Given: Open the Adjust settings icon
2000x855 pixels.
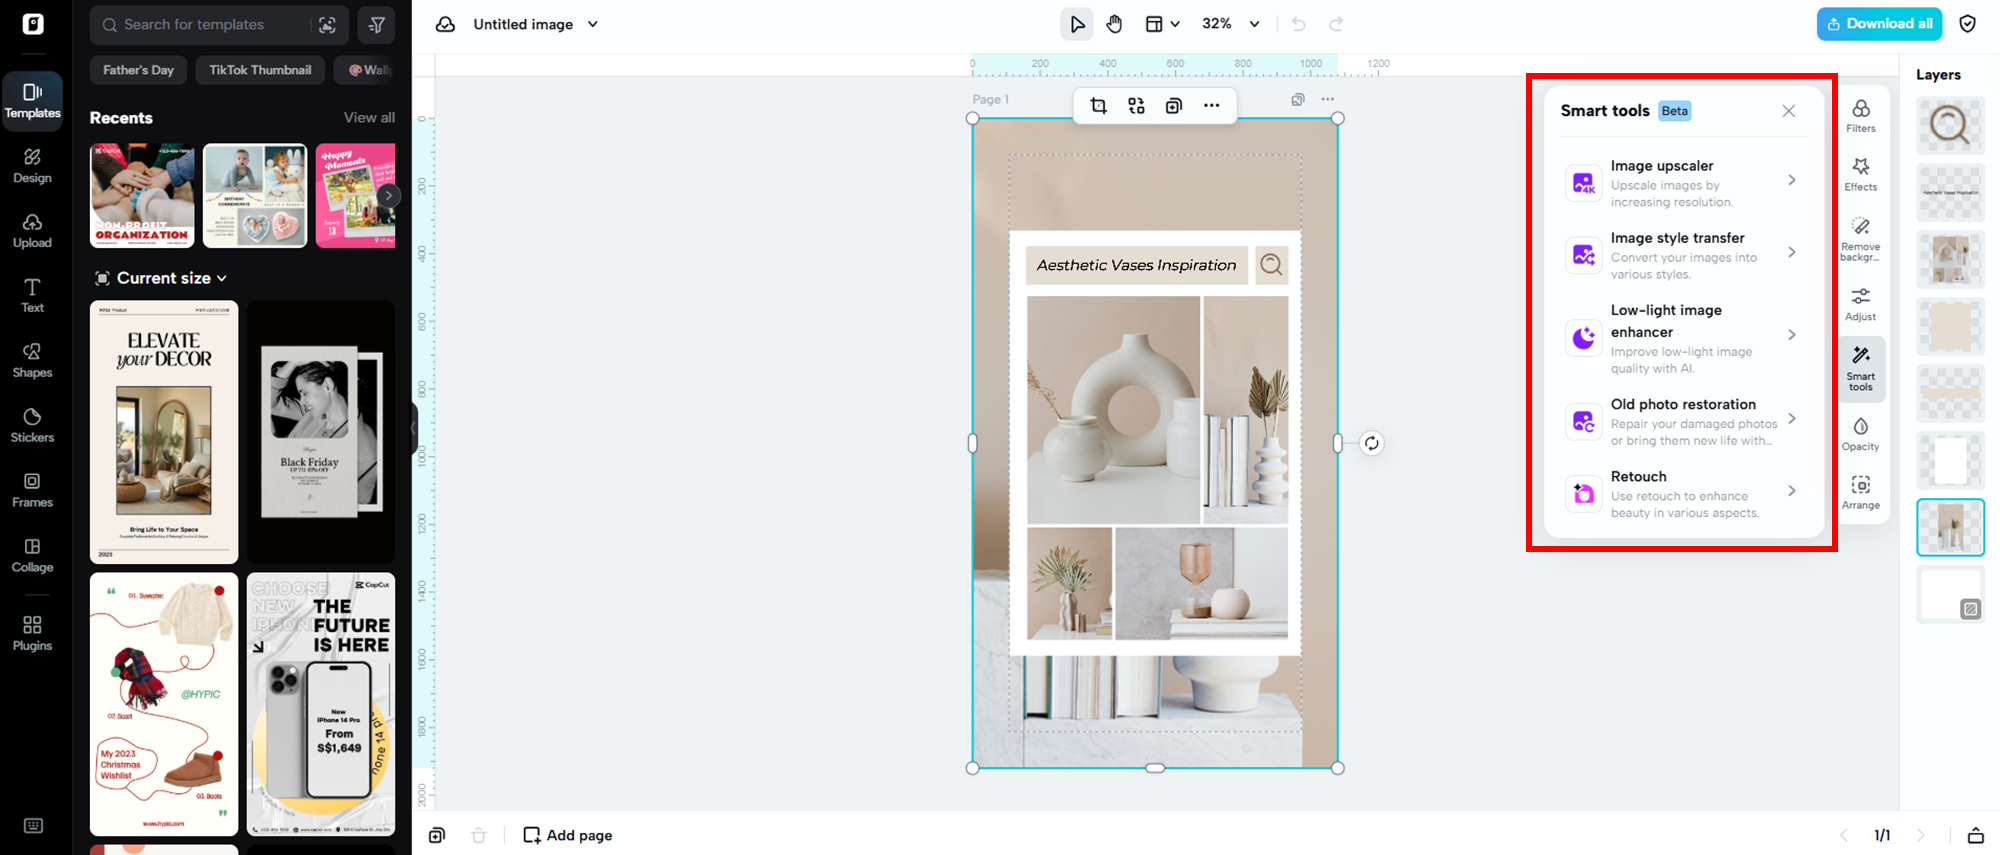Looking at the screenshot, I should pos(1860,304).
